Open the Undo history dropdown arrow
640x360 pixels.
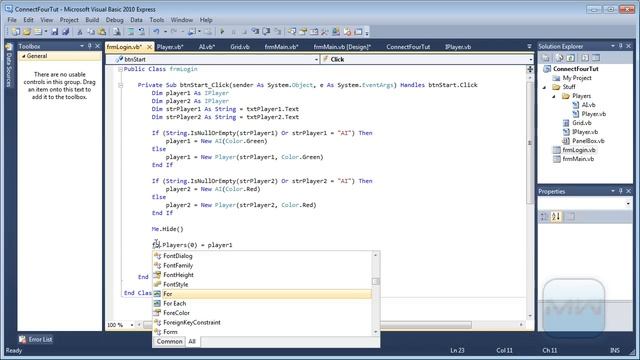[165, 31]
